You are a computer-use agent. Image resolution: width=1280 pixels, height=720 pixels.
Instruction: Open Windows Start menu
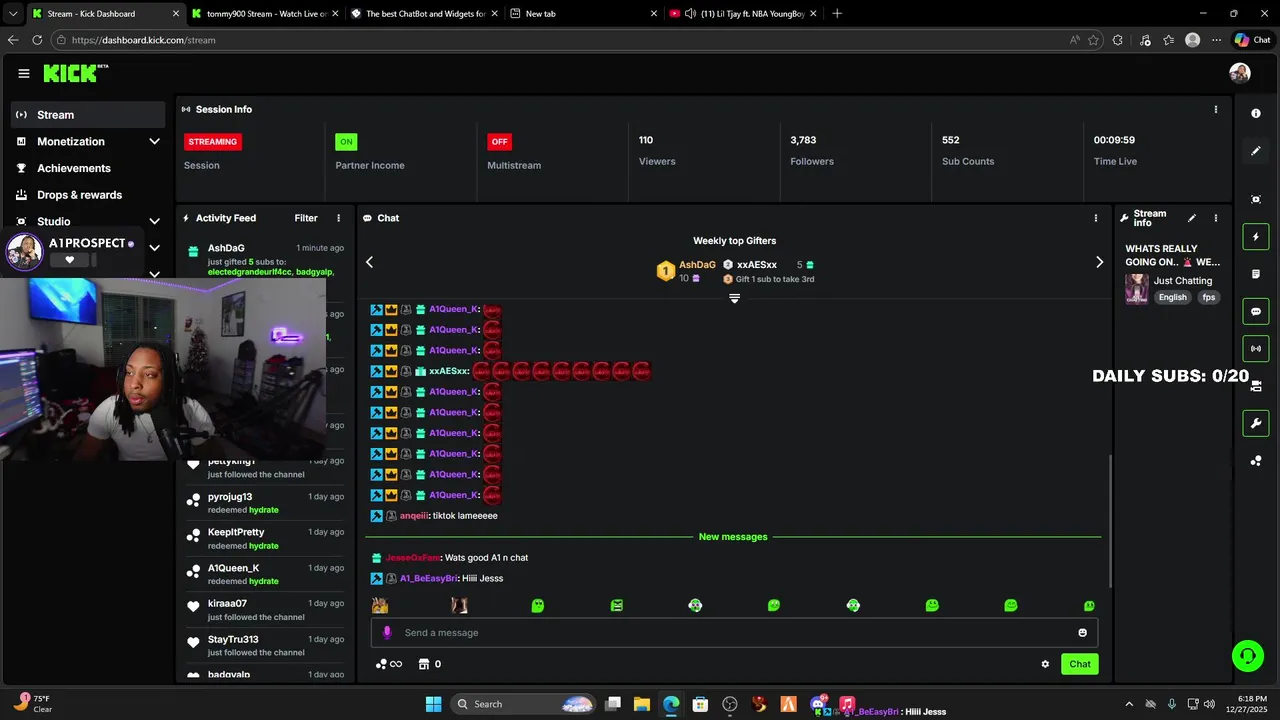[433, 704]
